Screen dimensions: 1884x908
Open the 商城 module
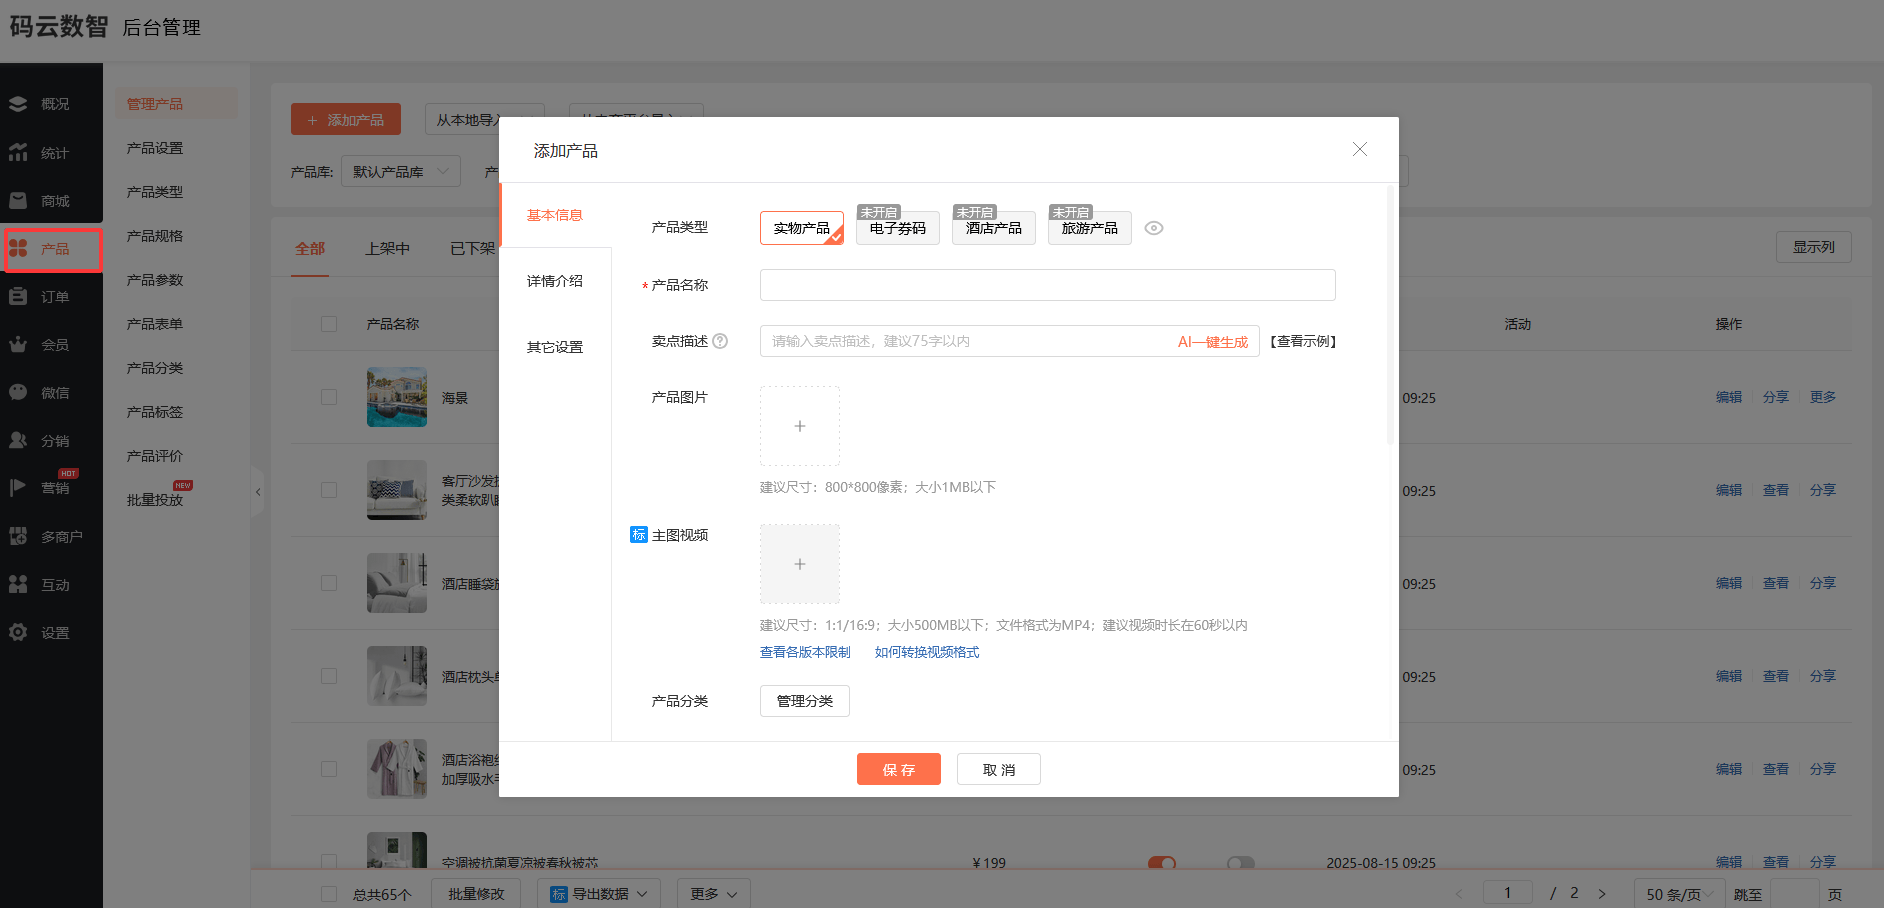tap(51, 200)
